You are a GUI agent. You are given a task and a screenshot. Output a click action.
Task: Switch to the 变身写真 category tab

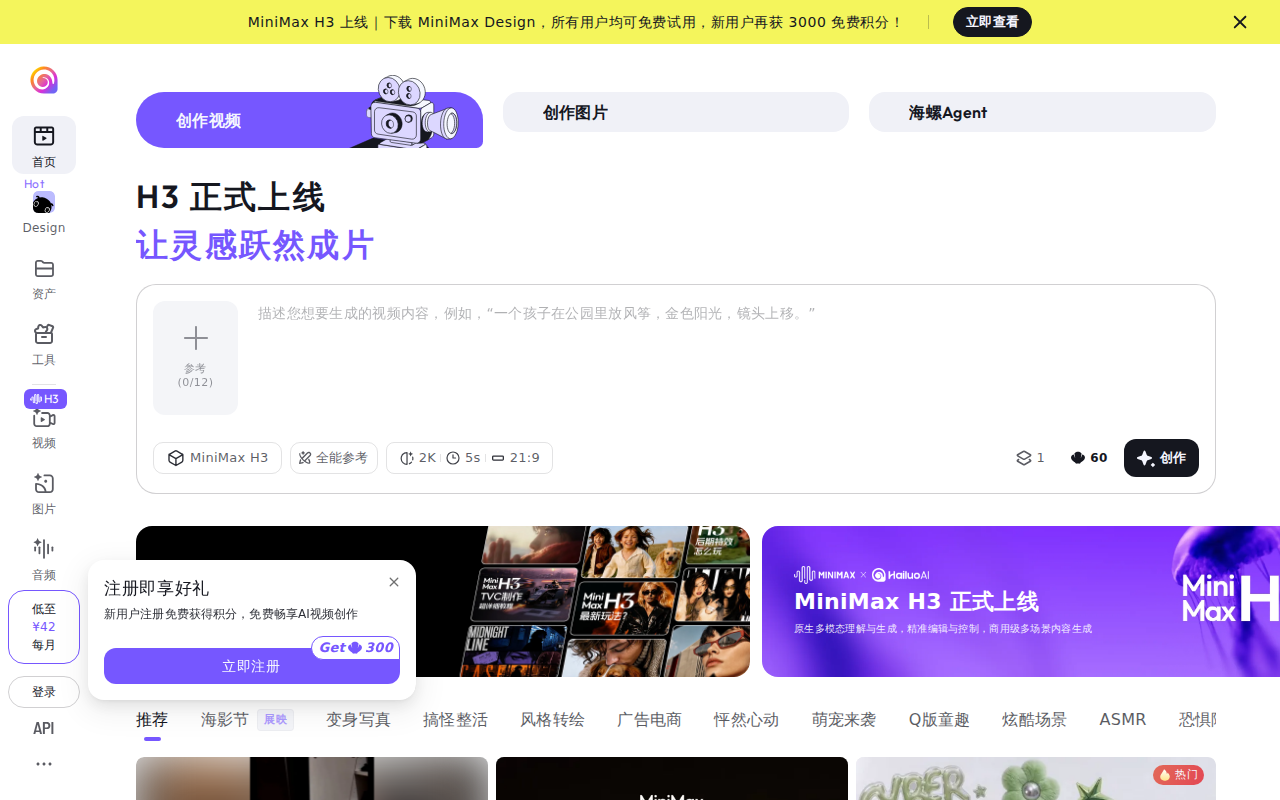click(x=358, y=720)
